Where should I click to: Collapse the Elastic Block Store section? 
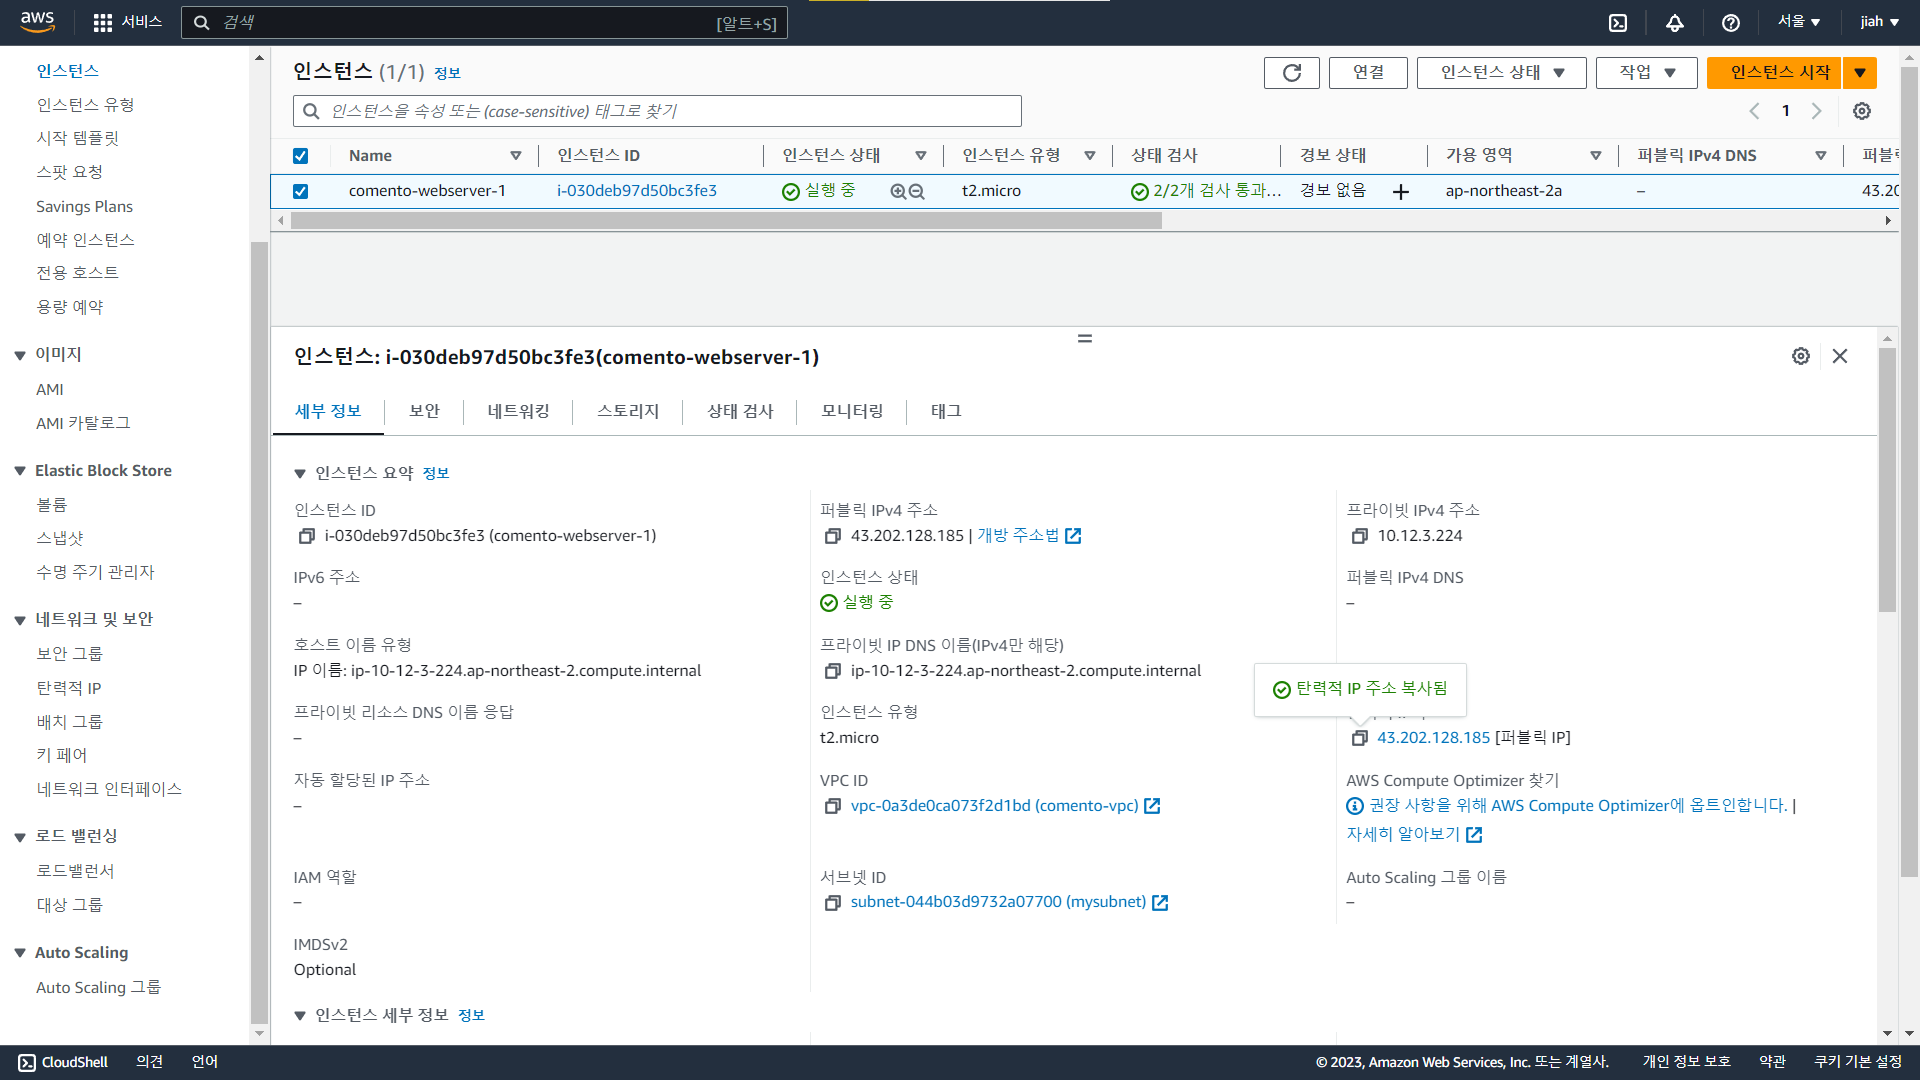(20, 471)
